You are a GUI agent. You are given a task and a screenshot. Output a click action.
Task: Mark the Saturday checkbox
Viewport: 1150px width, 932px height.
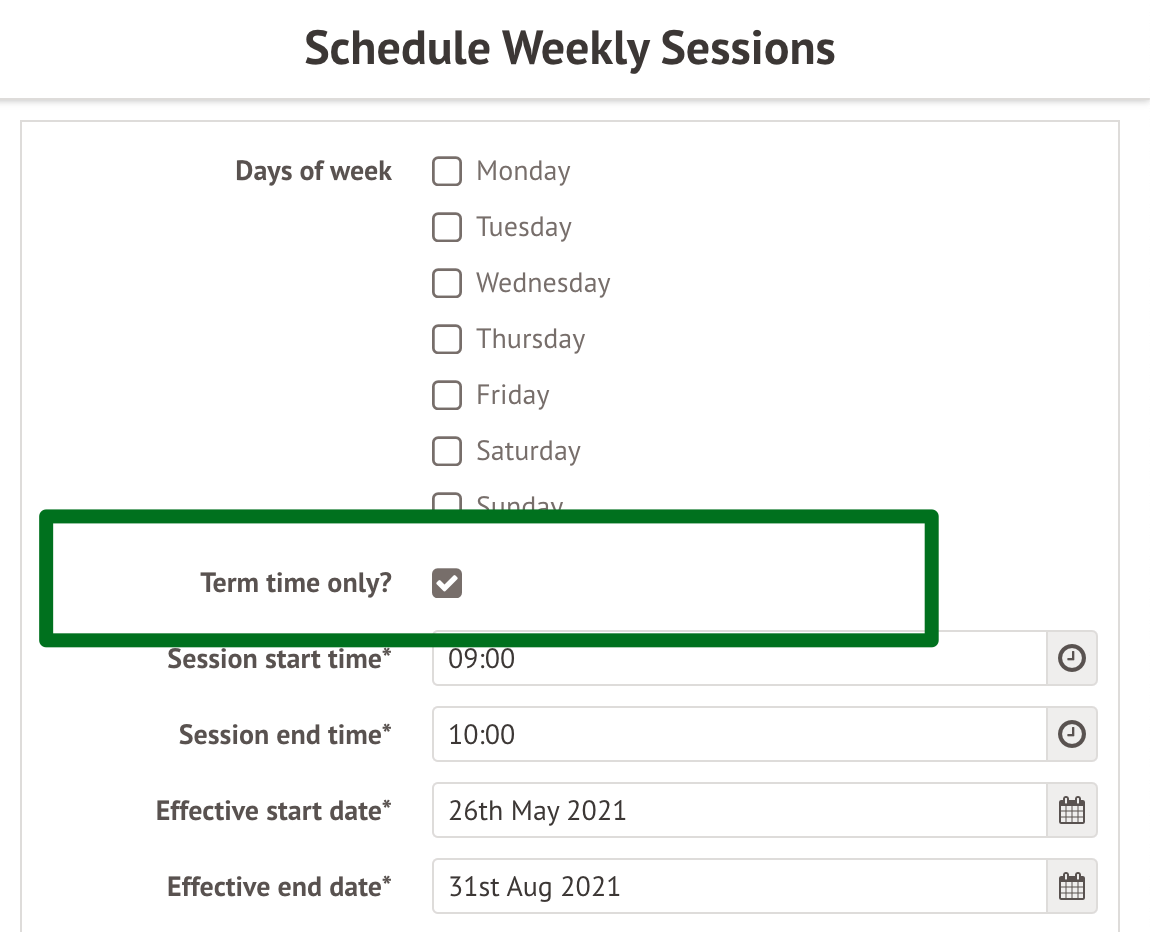pos(447,452)
